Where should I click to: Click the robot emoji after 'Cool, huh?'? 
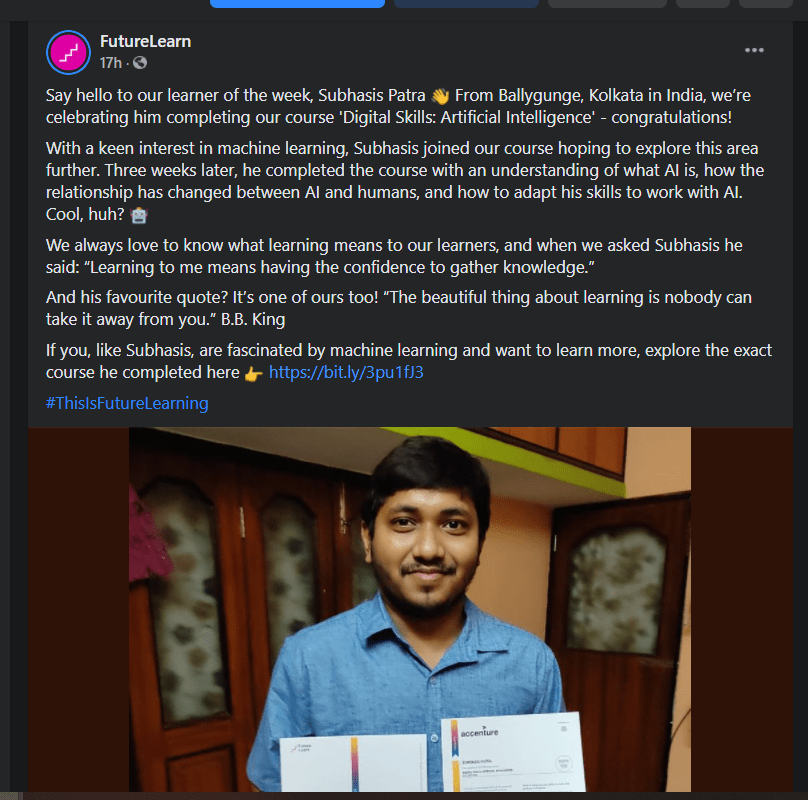pos(139,215)
